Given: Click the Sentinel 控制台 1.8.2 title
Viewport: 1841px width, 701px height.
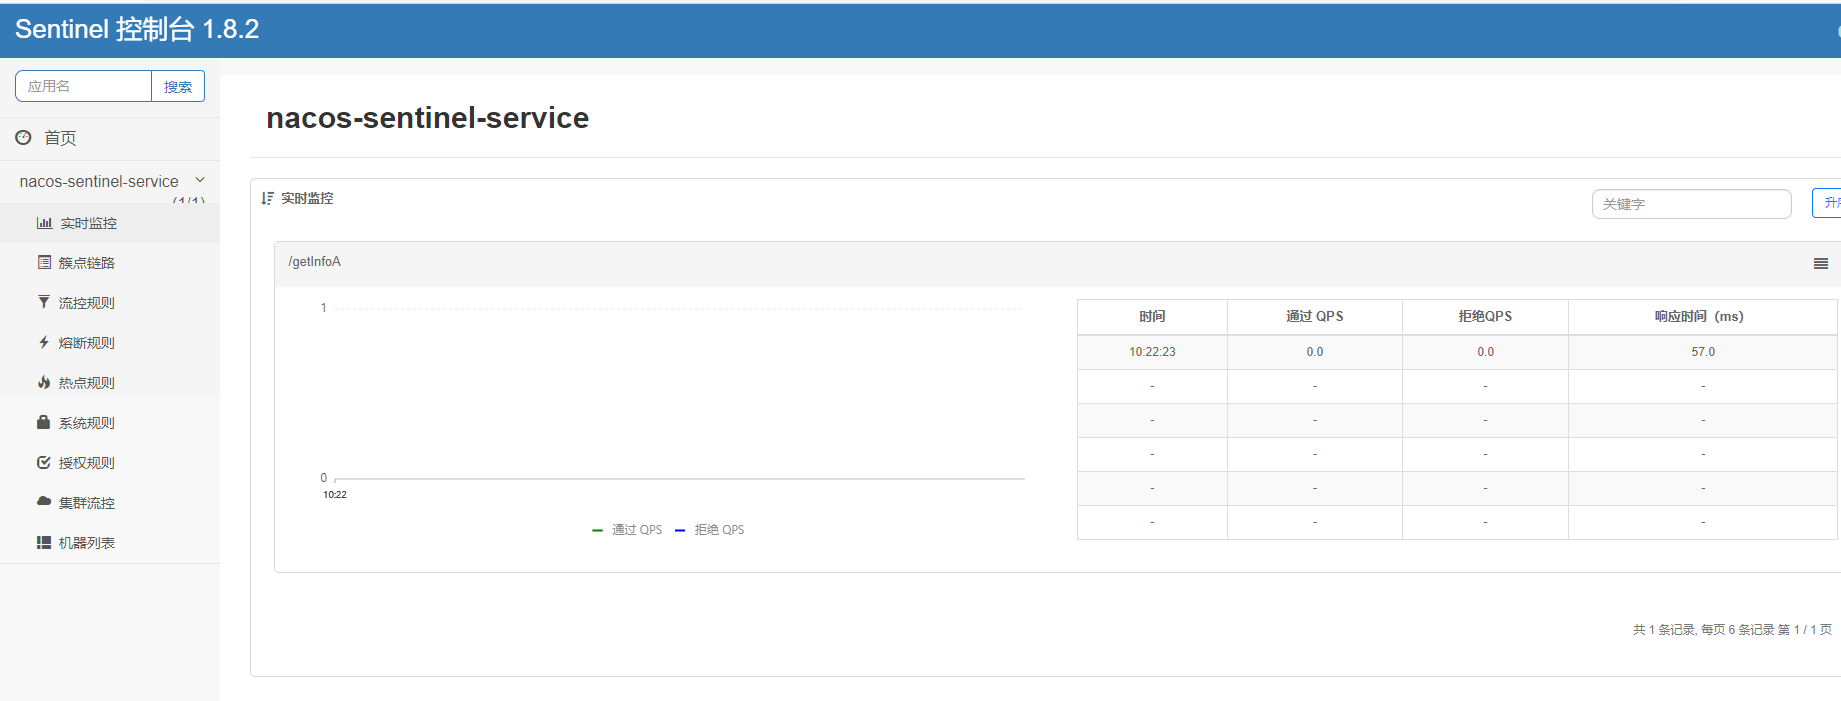Looking at the screenshot, I should pyautogui.click(x=137, y=29).
